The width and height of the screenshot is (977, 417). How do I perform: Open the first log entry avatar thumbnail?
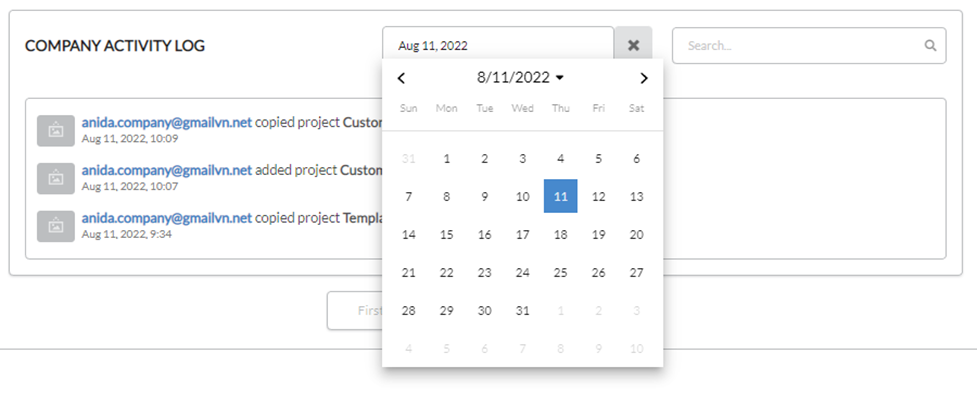(x=56, y=131)
